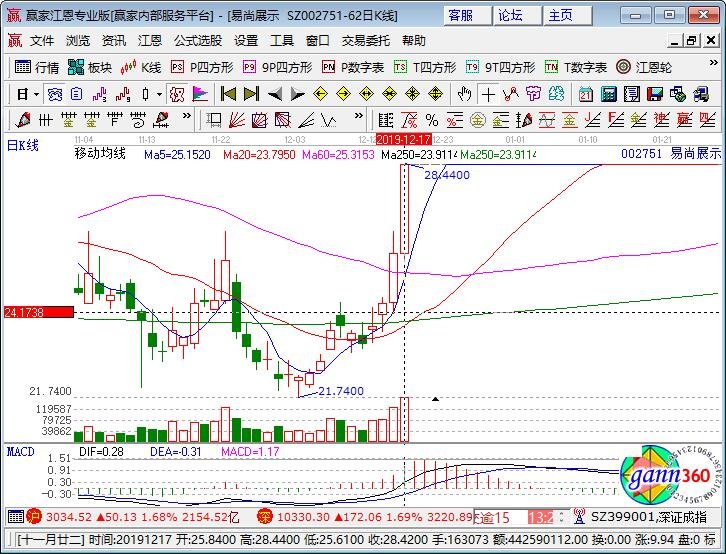Open the P四方形 tool

coord(202,68)
